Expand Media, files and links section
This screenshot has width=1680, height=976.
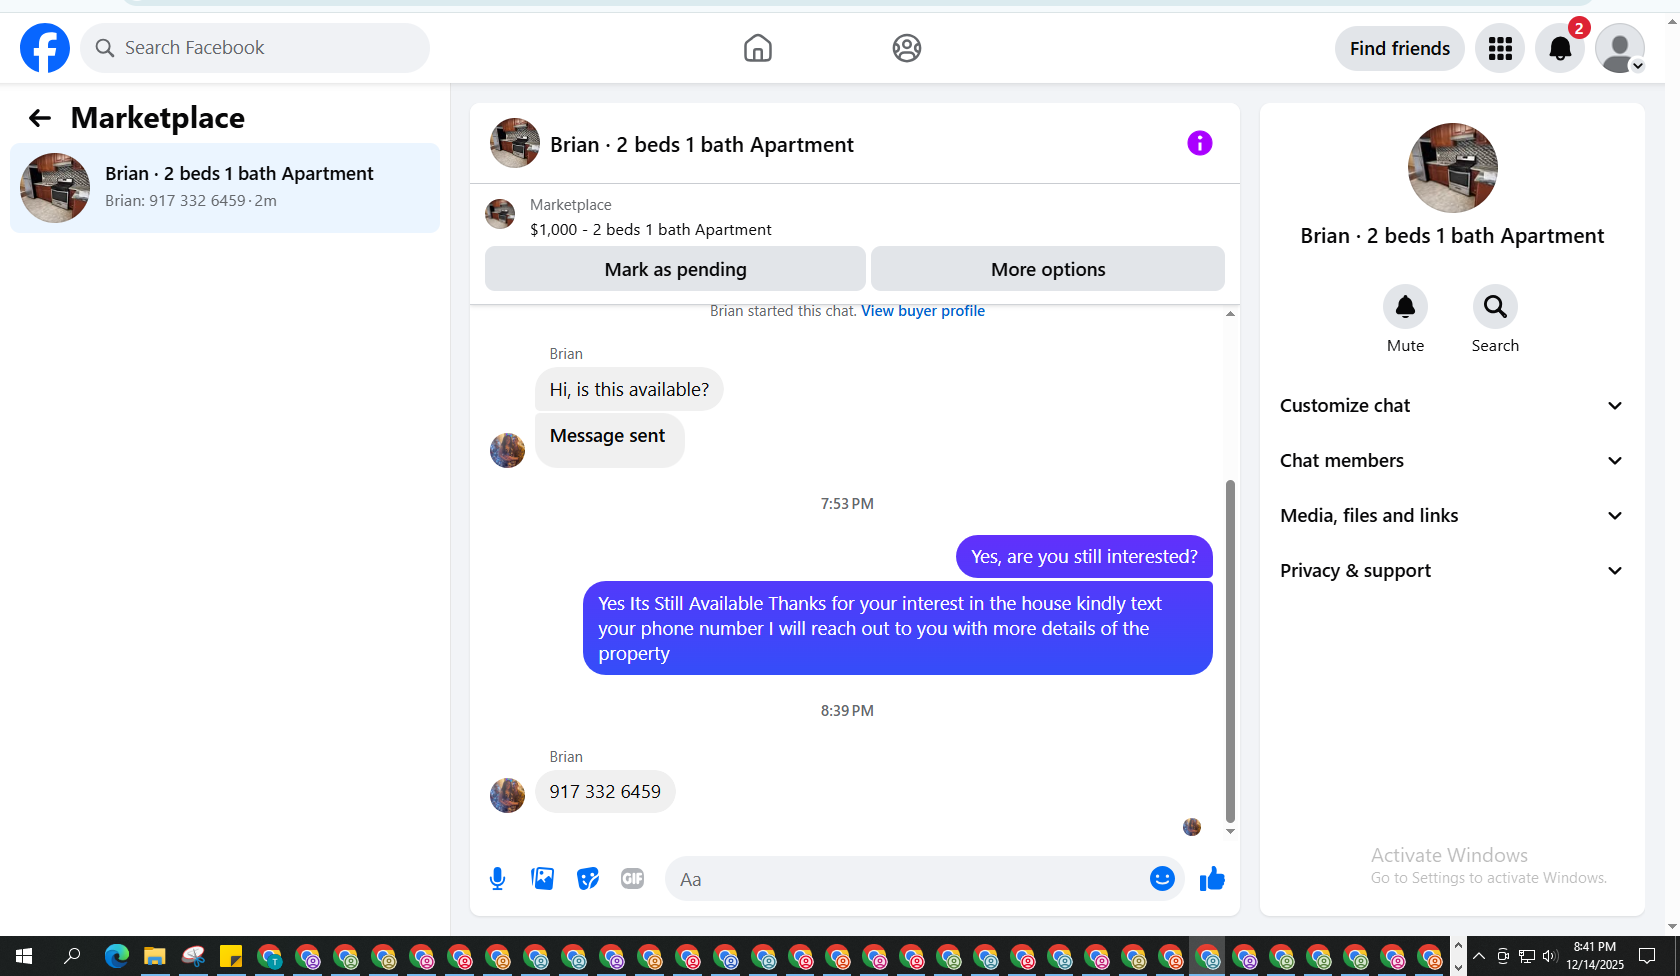1452,515
